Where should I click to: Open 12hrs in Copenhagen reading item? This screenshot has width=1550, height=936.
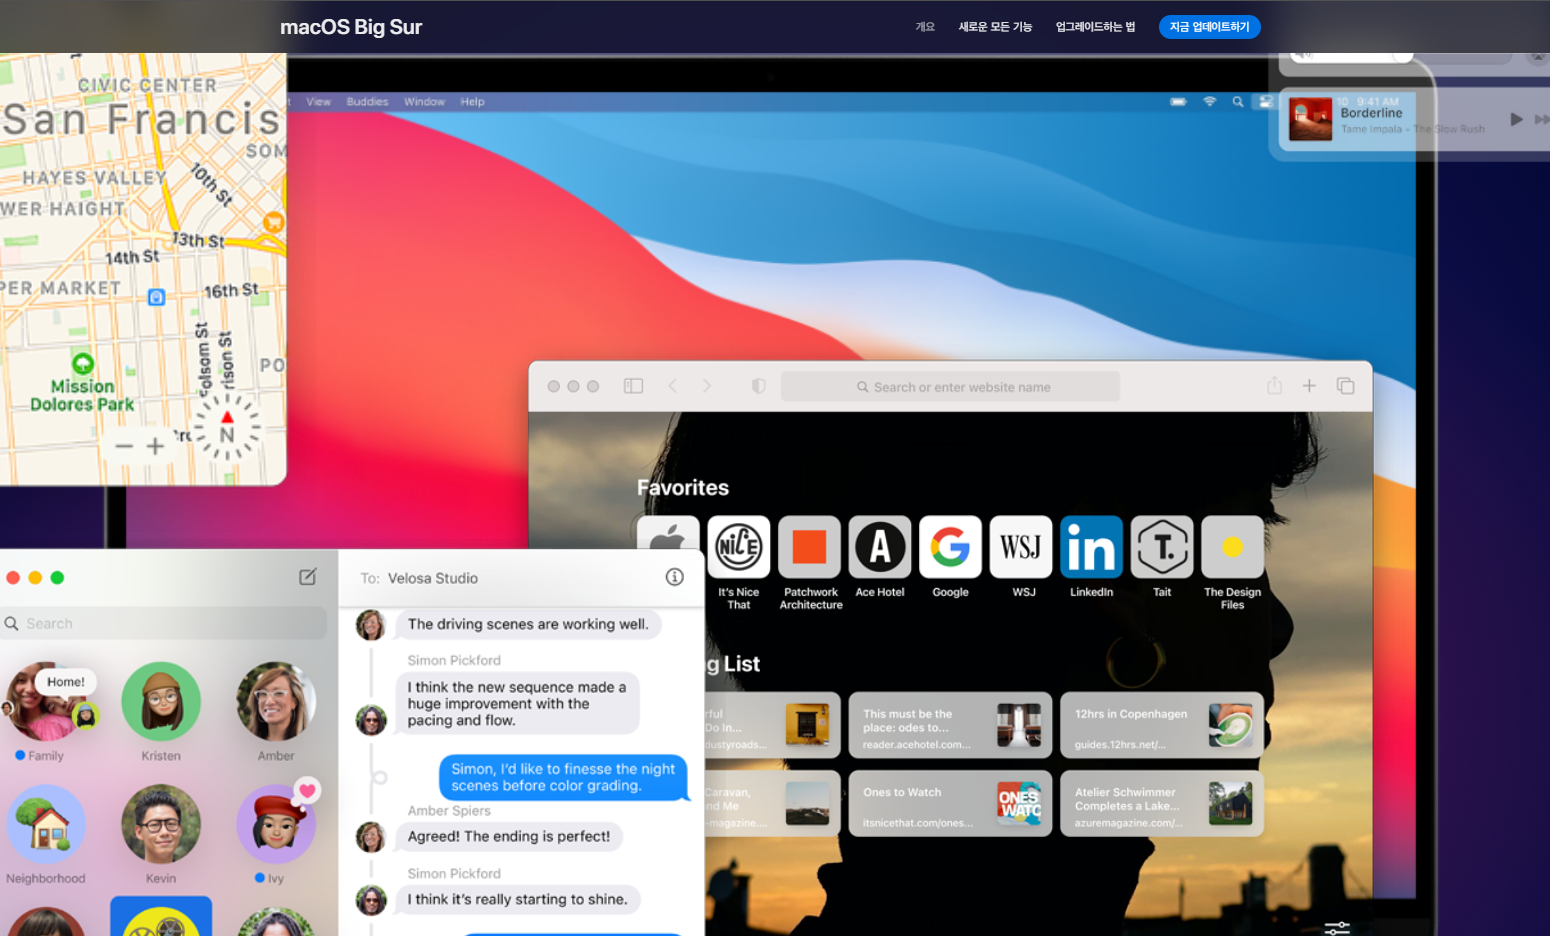click(x=1162, y=725)
